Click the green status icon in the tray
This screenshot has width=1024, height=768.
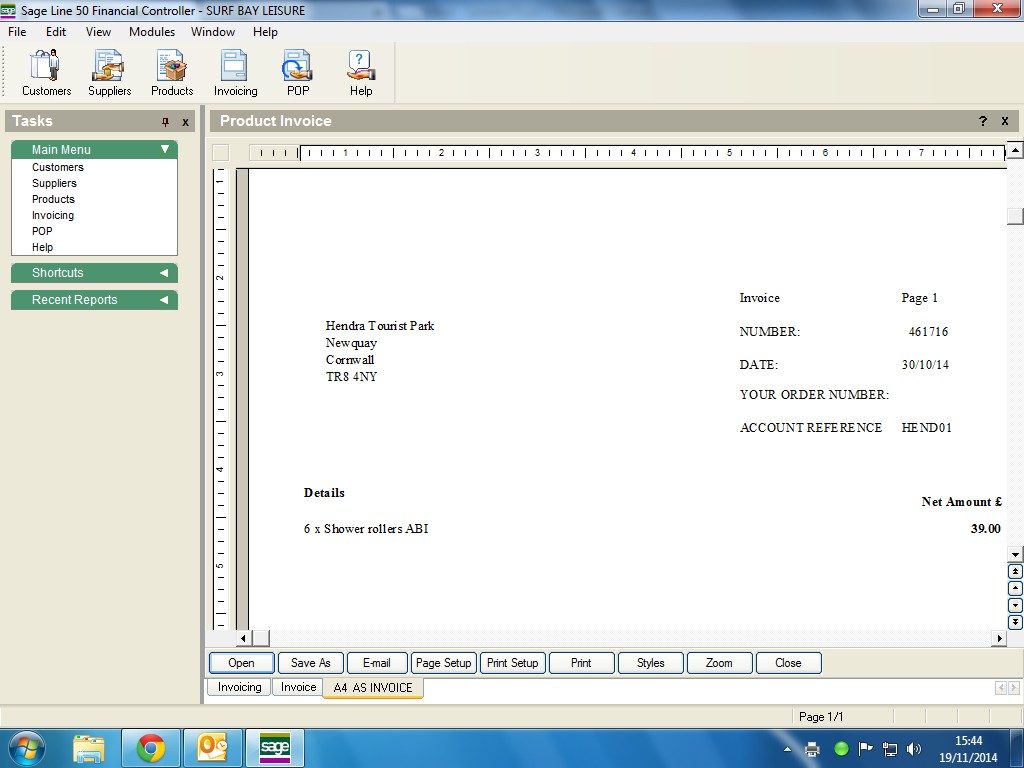(x=841, y=749)
